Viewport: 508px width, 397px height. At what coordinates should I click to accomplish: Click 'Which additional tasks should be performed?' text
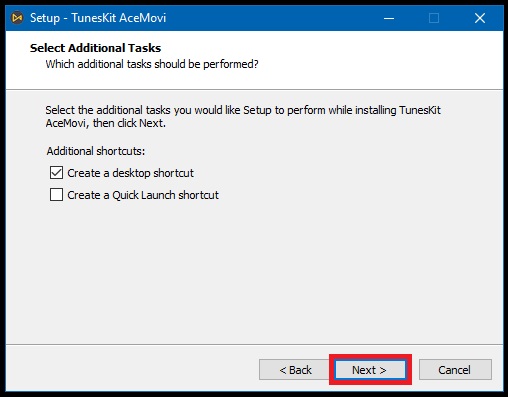pyautogui.click(x=152, y=64)
